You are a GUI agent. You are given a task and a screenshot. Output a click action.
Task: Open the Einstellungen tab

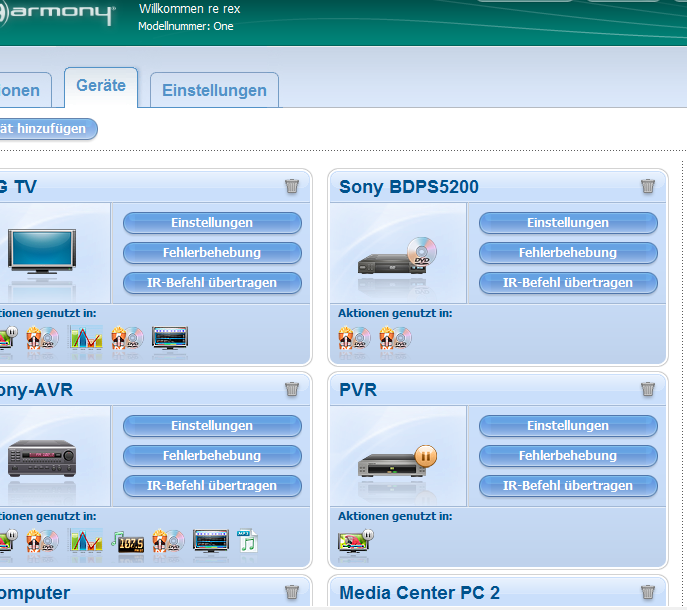pyautogui.click(x=214, y=90)
